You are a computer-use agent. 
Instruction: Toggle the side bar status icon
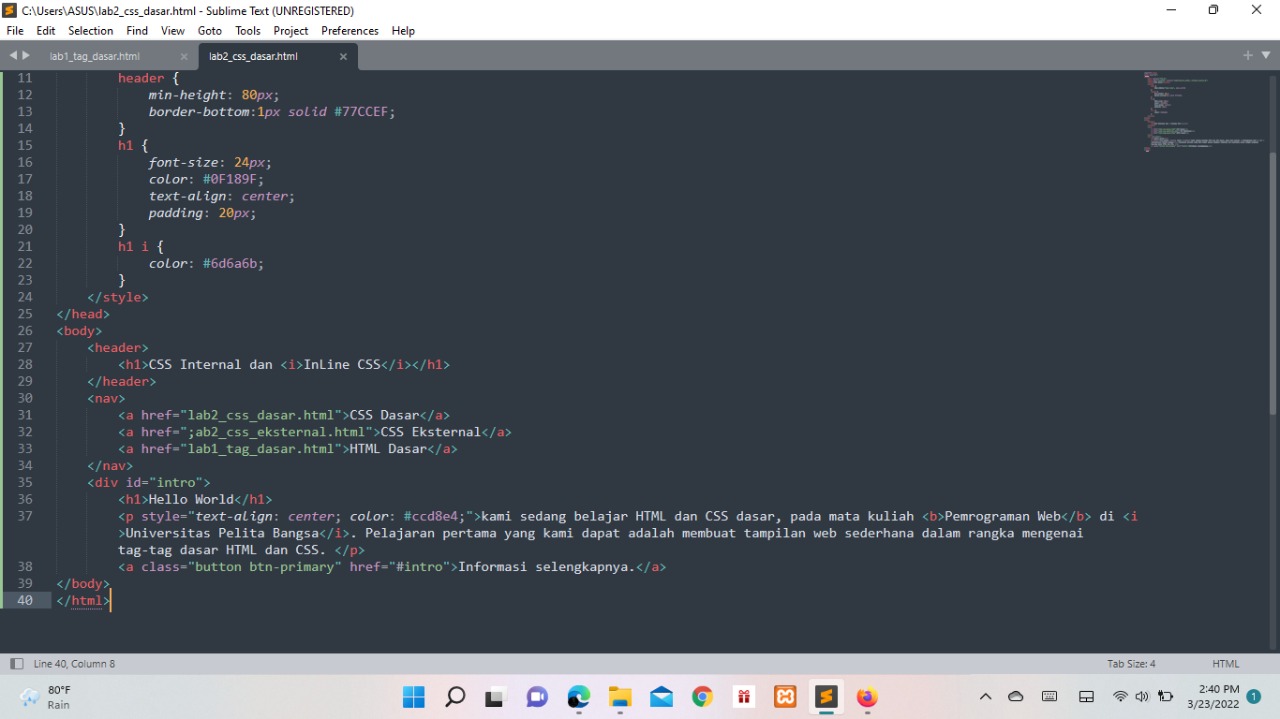pyautogui.click(x=16, y=663)
